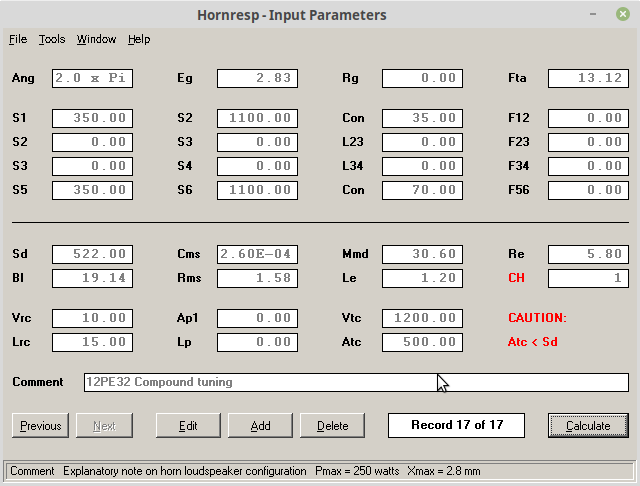
Task: Click the S2 field showing 0.00
Action: [x=92, y=142]
